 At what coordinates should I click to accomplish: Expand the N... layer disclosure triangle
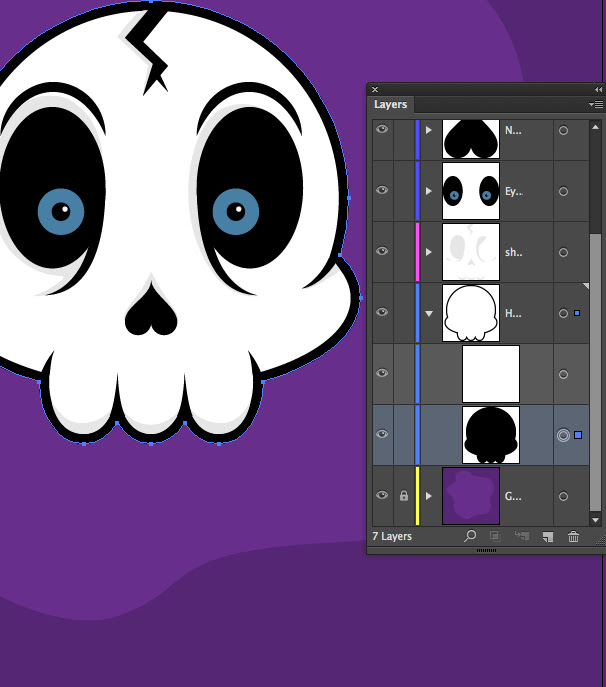click(x=429, y=130)
